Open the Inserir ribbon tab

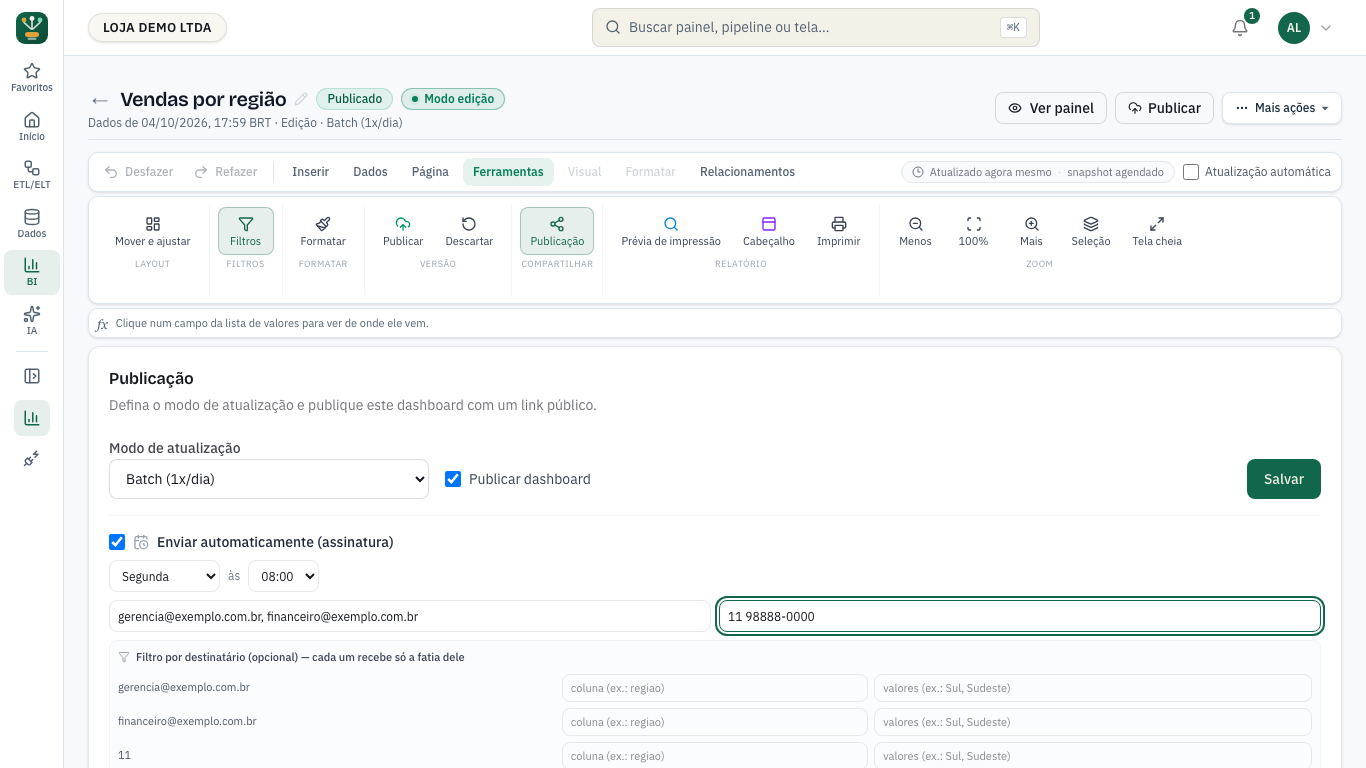pyautogui.click(x=310, y=172)
